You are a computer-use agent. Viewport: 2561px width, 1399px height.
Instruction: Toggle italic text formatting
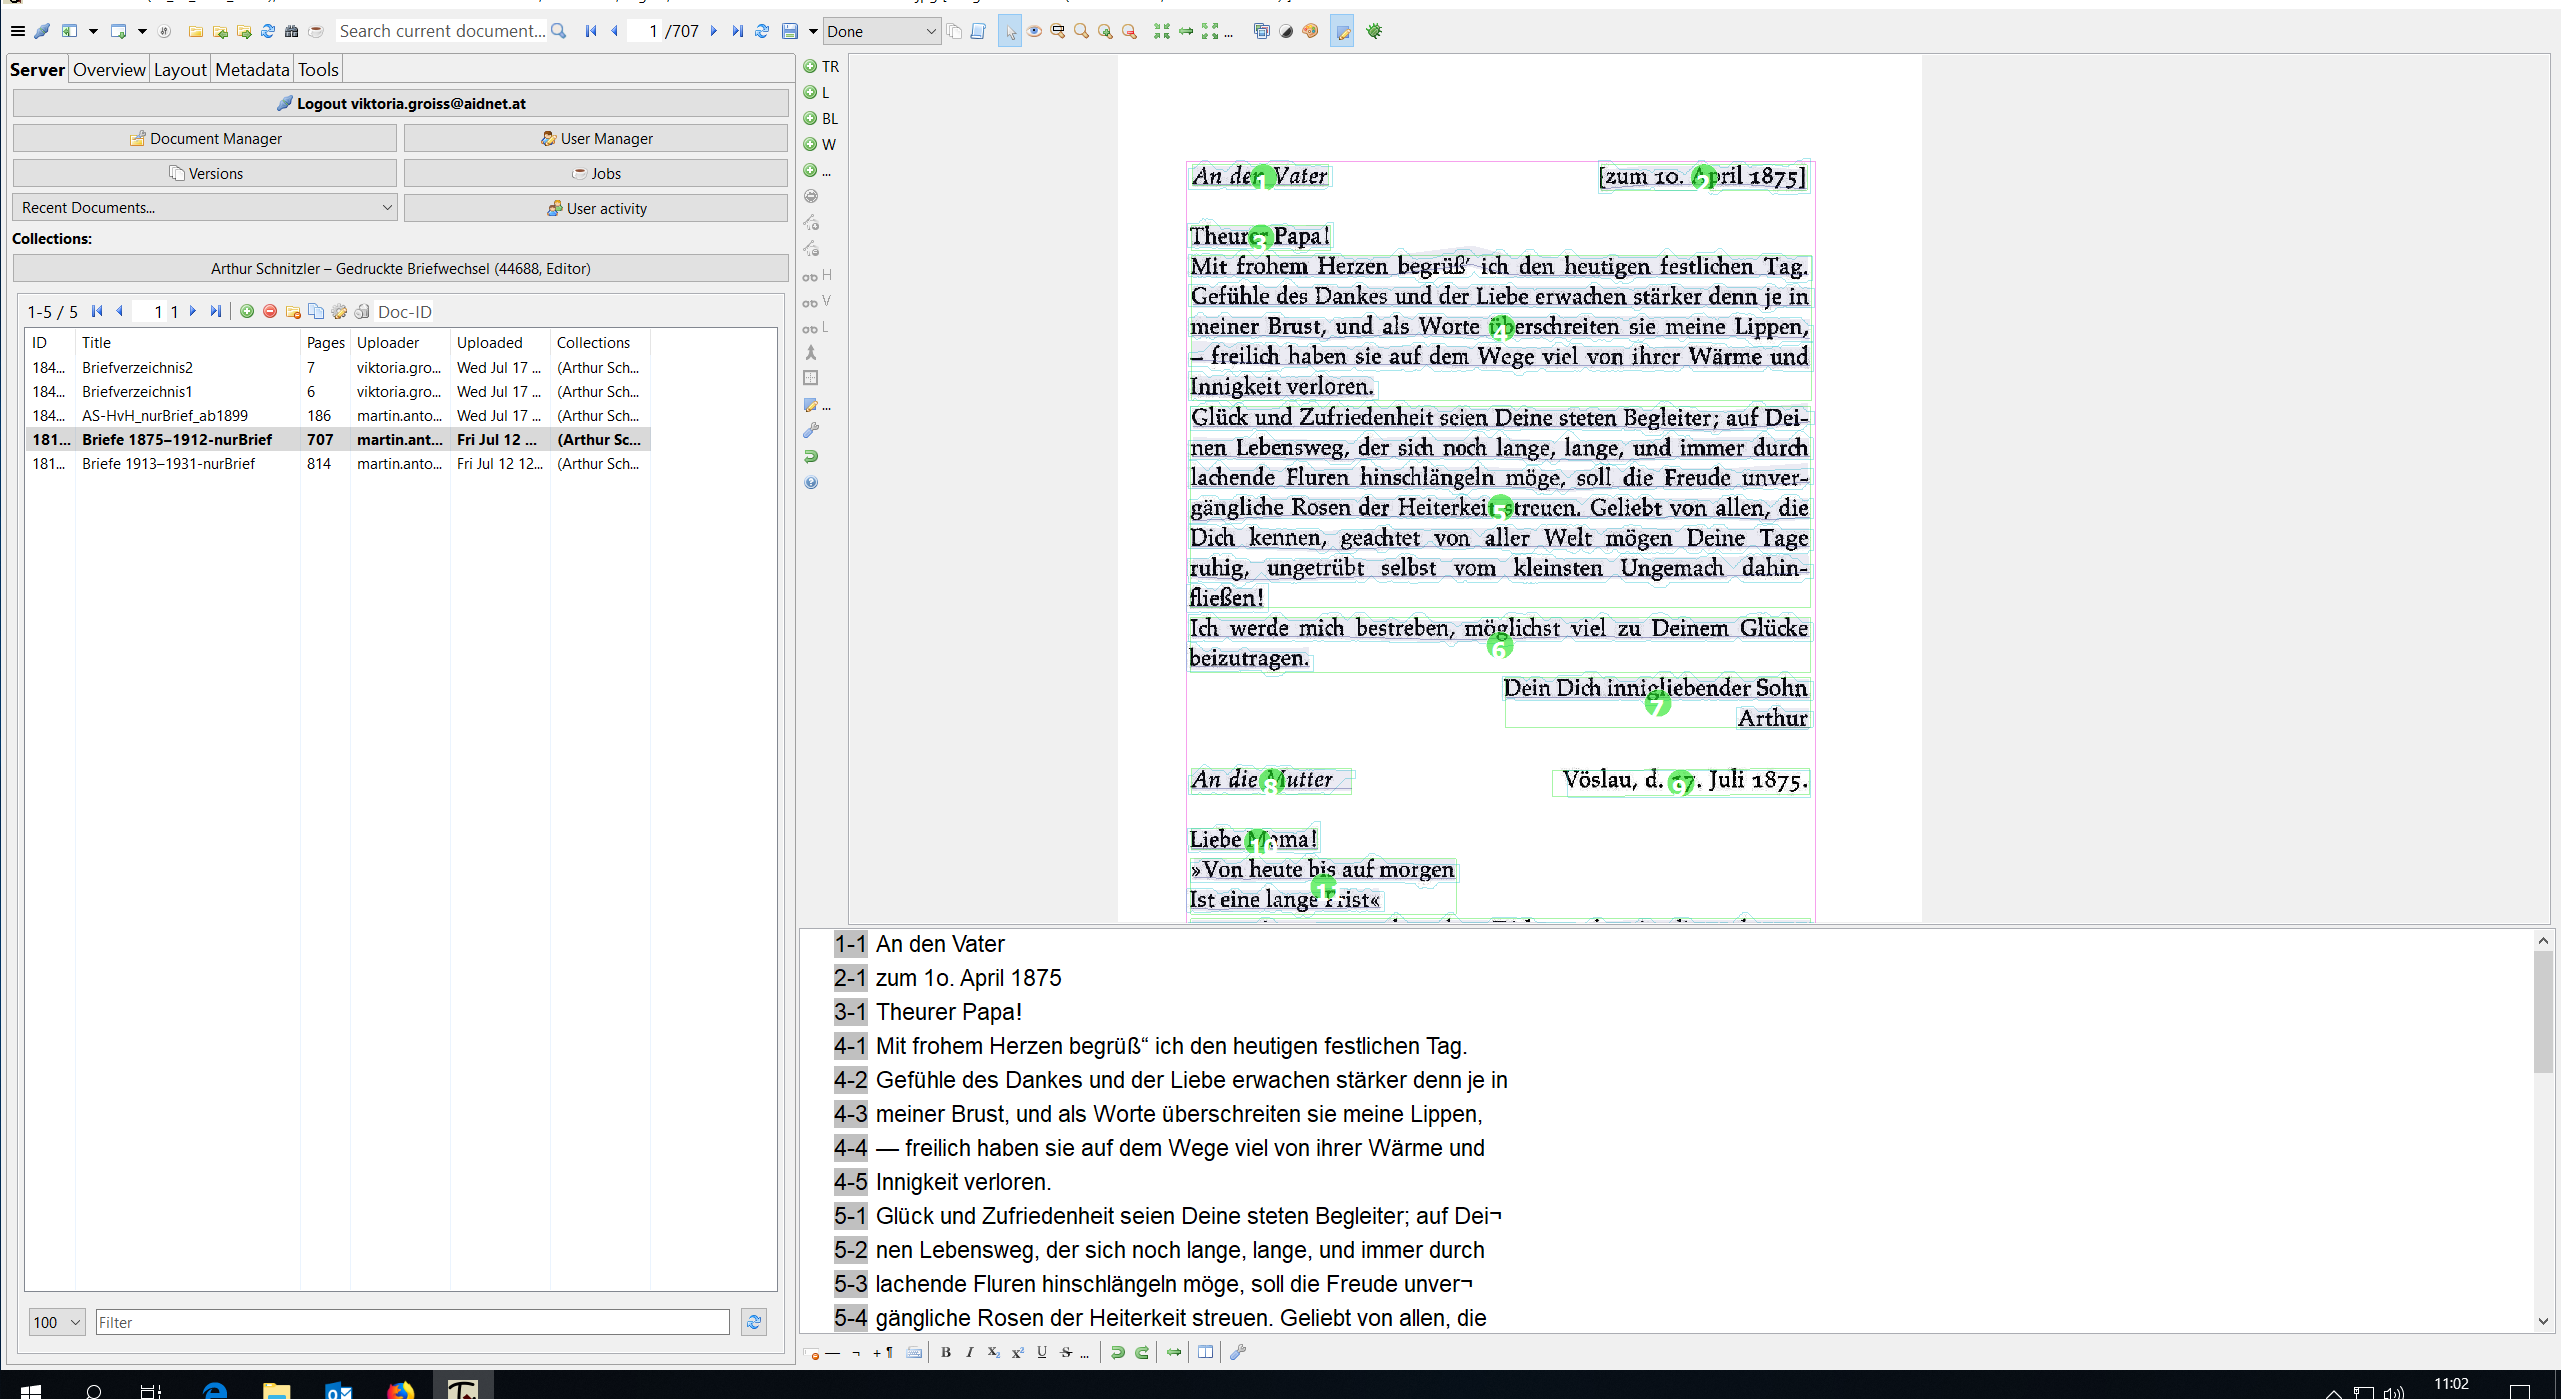969,1352
